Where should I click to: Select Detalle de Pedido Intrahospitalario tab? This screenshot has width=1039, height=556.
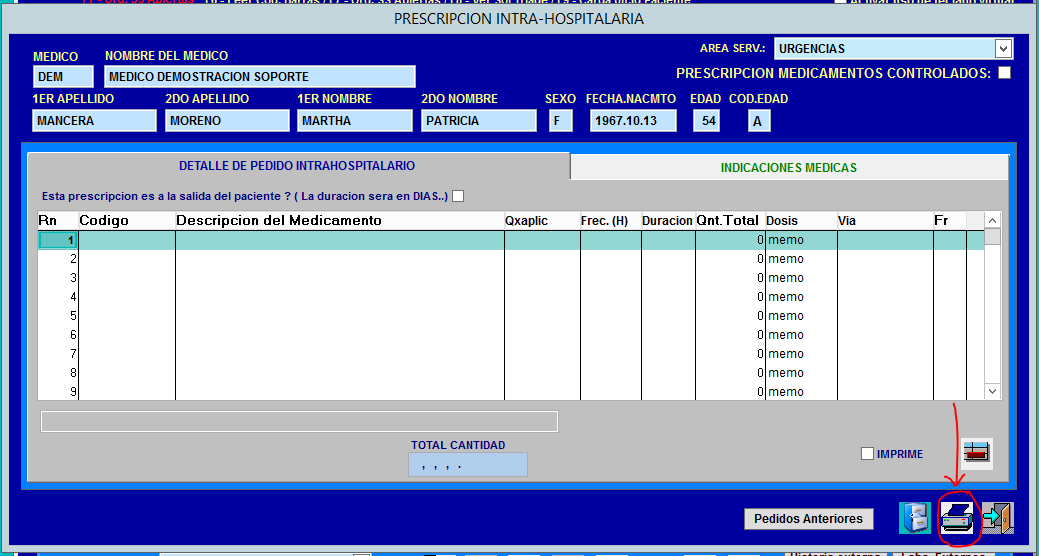click(x=297, y=166)
